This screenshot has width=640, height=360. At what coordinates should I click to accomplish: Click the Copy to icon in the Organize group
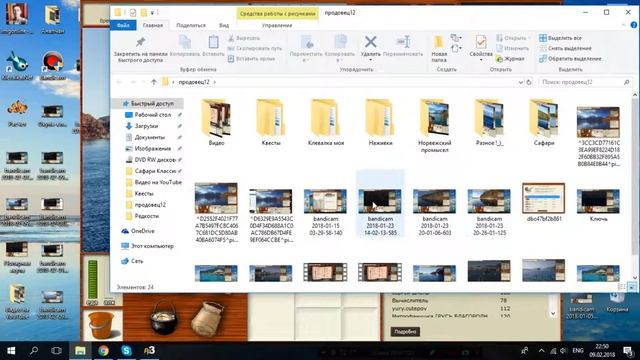(340, 42)
